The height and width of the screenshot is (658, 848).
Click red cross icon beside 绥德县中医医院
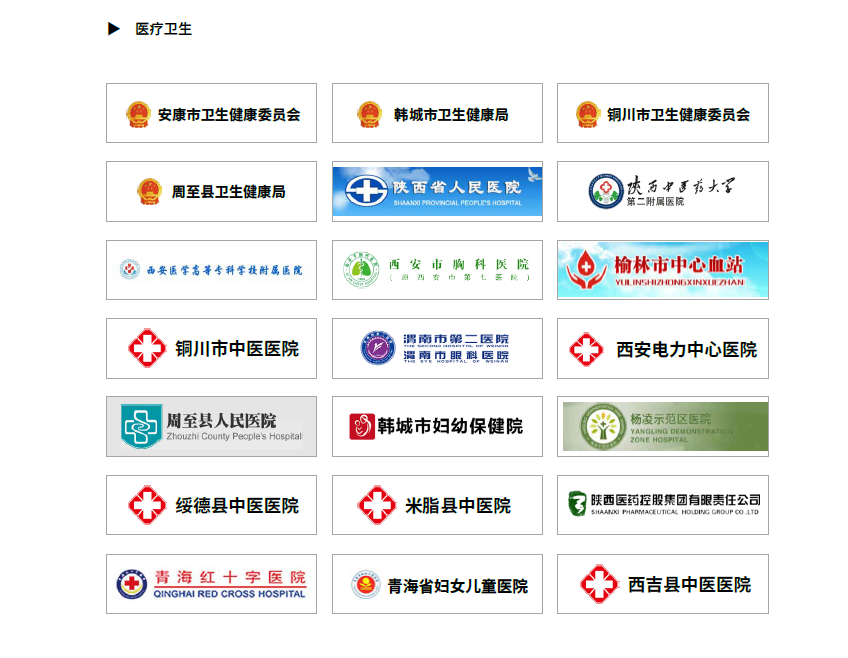tap(147, 505)
